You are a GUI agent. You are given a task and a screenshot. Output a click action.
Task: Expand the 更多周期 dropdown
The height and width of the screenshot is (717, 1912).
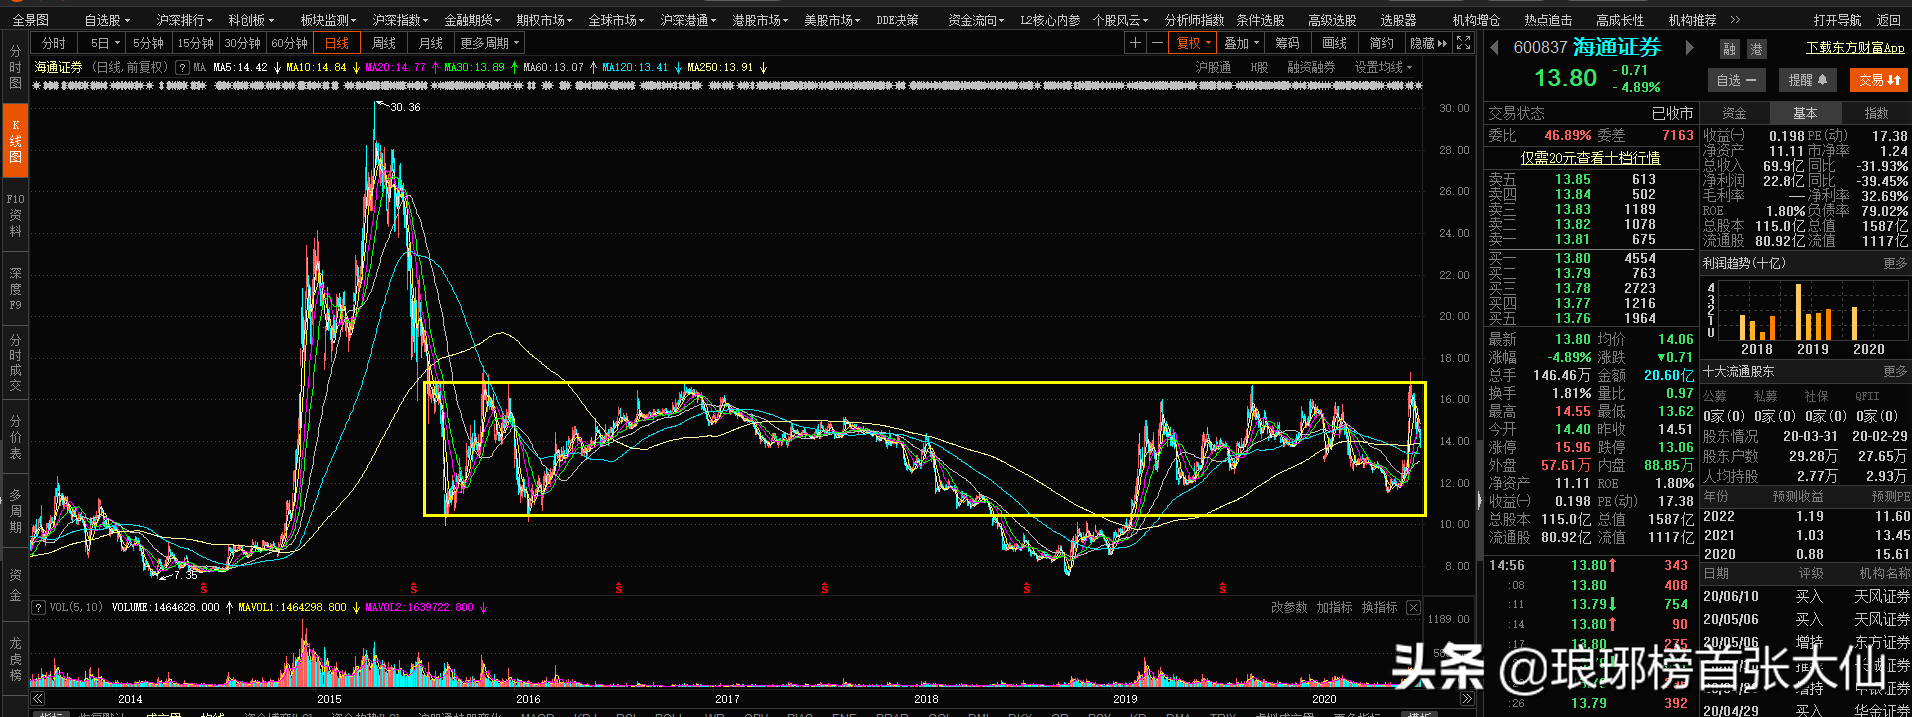[x=490, y=43]
